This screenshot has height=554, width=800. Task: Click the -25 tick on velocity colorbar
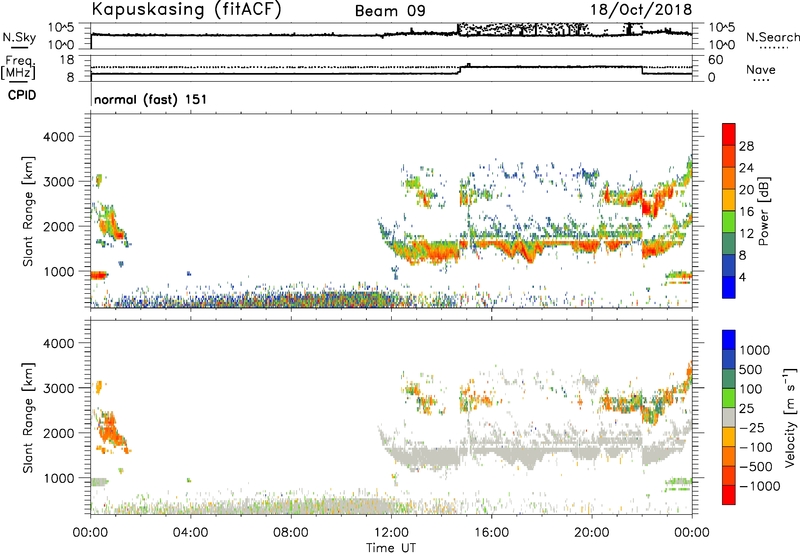(x=752, y=427)
